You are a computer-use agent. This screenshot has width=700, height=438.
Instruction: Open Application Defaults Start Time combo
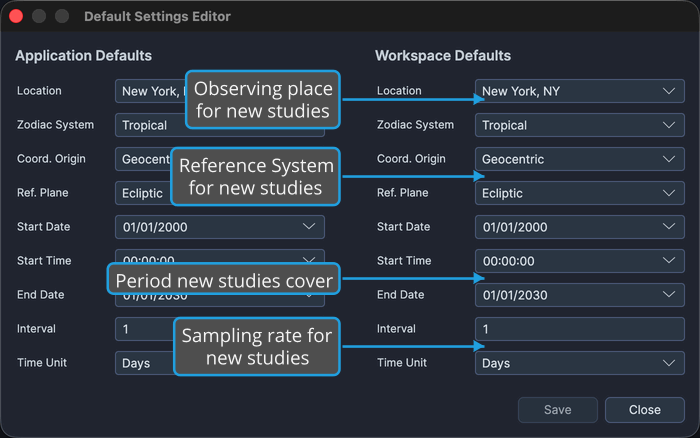pos(220,256)
